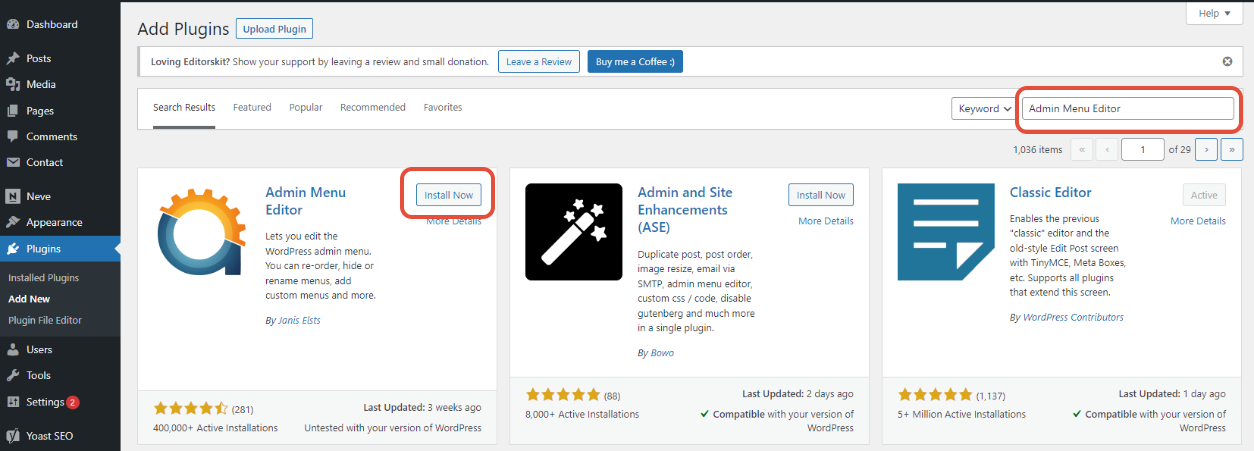Click the Tools wrench icon

pyautogui.click(x=13, y=376)
